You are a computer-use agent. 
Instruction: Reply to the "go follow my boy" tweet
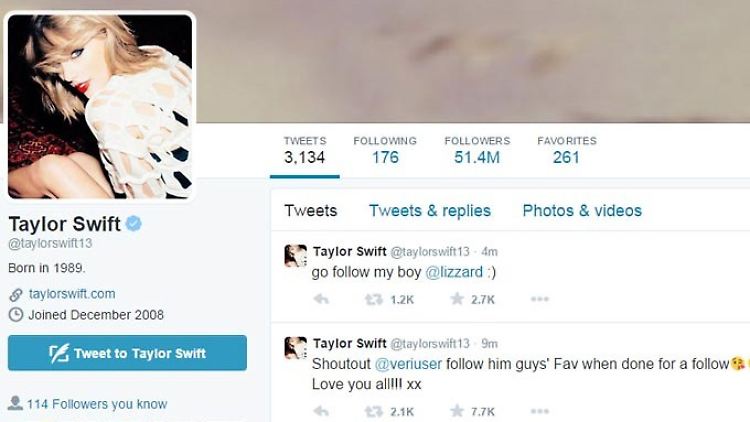tap(321, 300)
